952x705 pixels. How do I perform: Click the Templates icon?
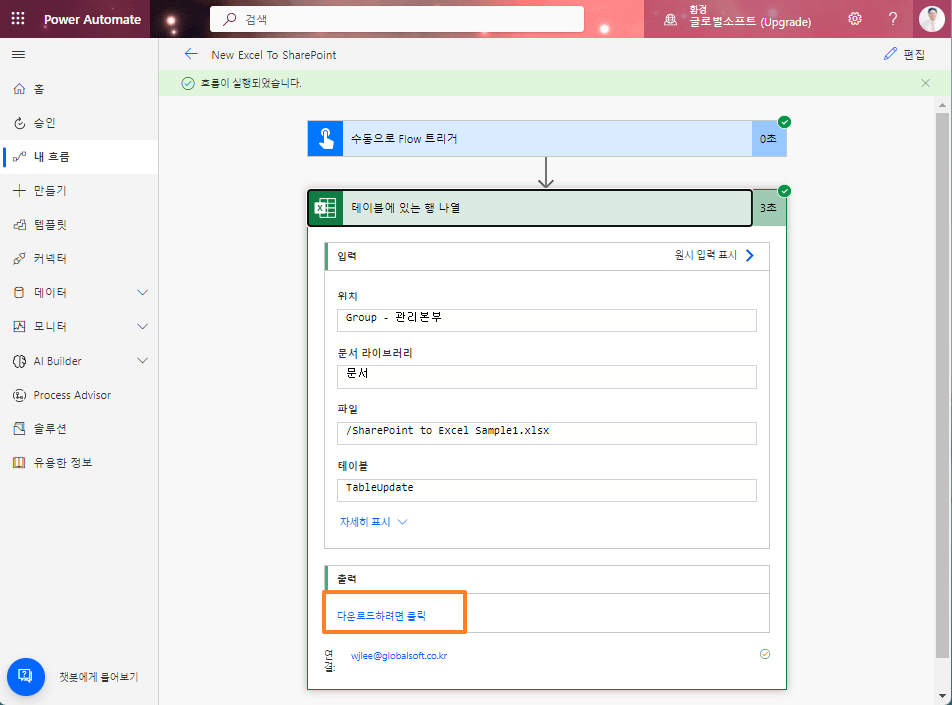pyautogui.click(x=19, y=225)
